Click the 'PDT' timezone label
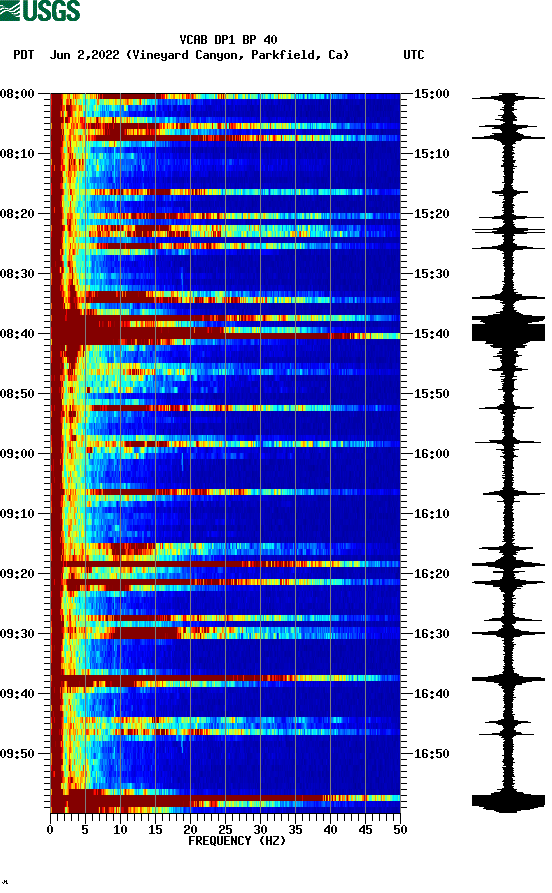The width and height of the screenshot is (552, 893). pos(23,55)
